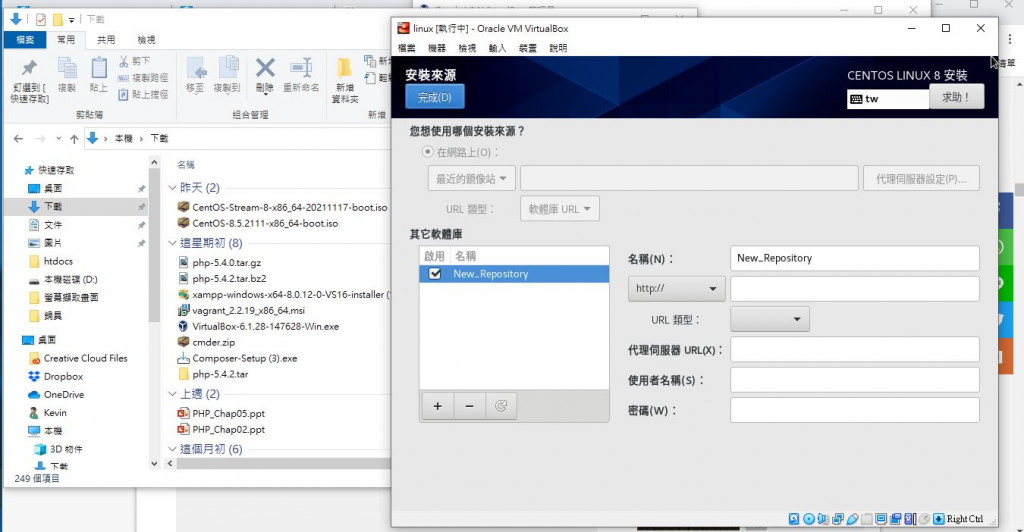Click the network adapter icon in VirtualBox status bar

838,519
